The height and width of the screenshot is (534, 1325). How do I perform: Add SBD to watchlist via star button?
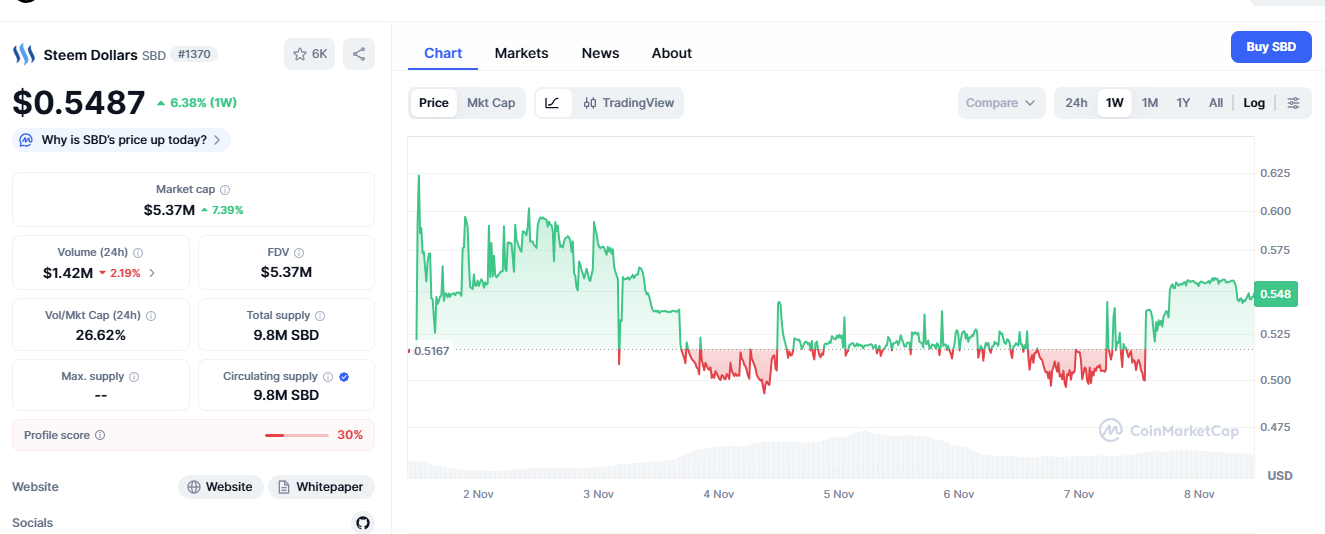tap(310, 54)
